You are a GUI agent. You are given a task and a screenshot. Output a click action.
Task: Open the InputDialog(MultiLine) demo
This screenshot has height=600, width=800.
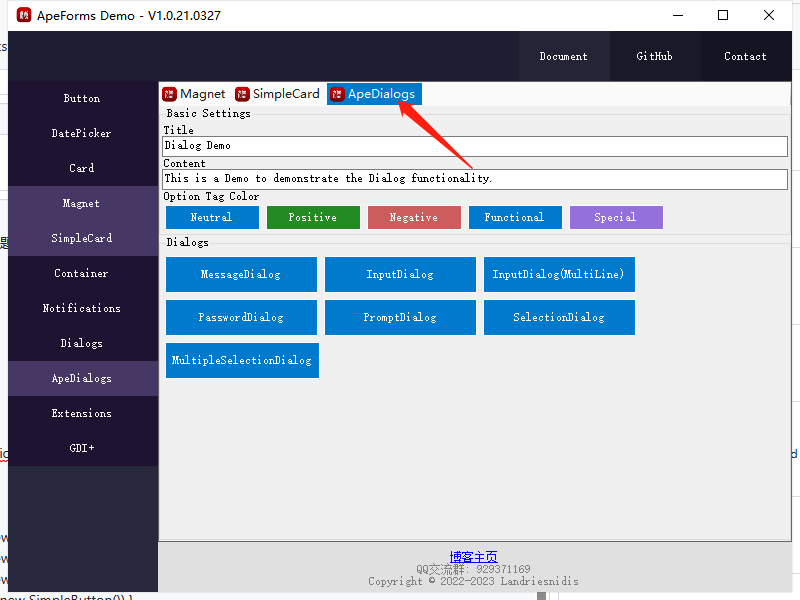tap(559, 274)
